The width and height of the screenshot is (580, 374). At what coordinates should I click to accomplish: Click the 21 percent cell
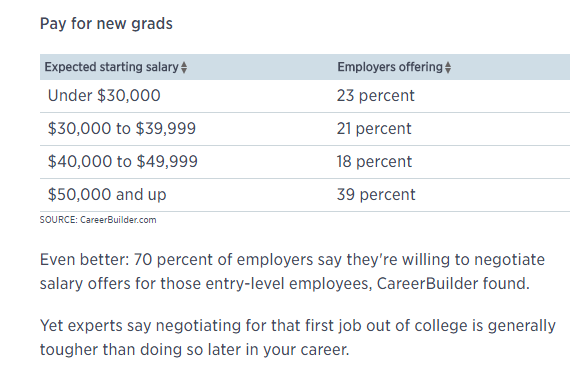374,129
